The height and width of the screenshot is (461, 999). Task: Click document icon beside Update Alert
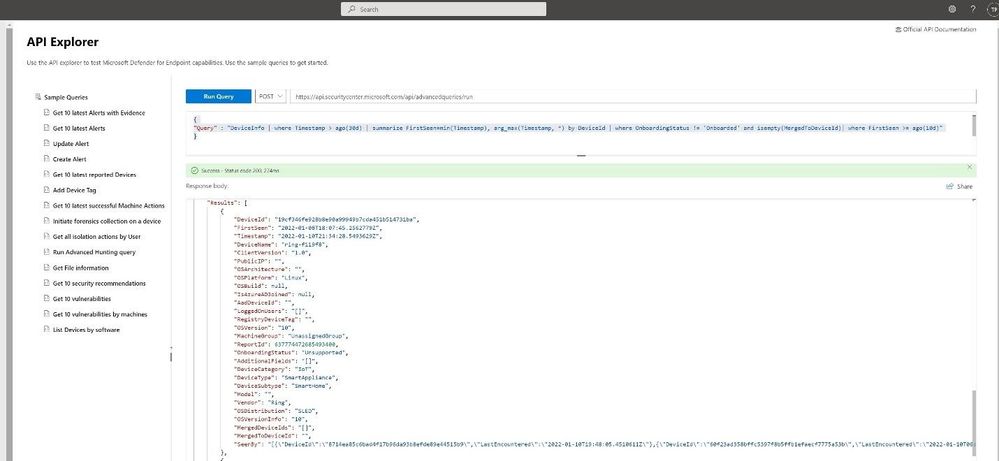coord(47,144)
